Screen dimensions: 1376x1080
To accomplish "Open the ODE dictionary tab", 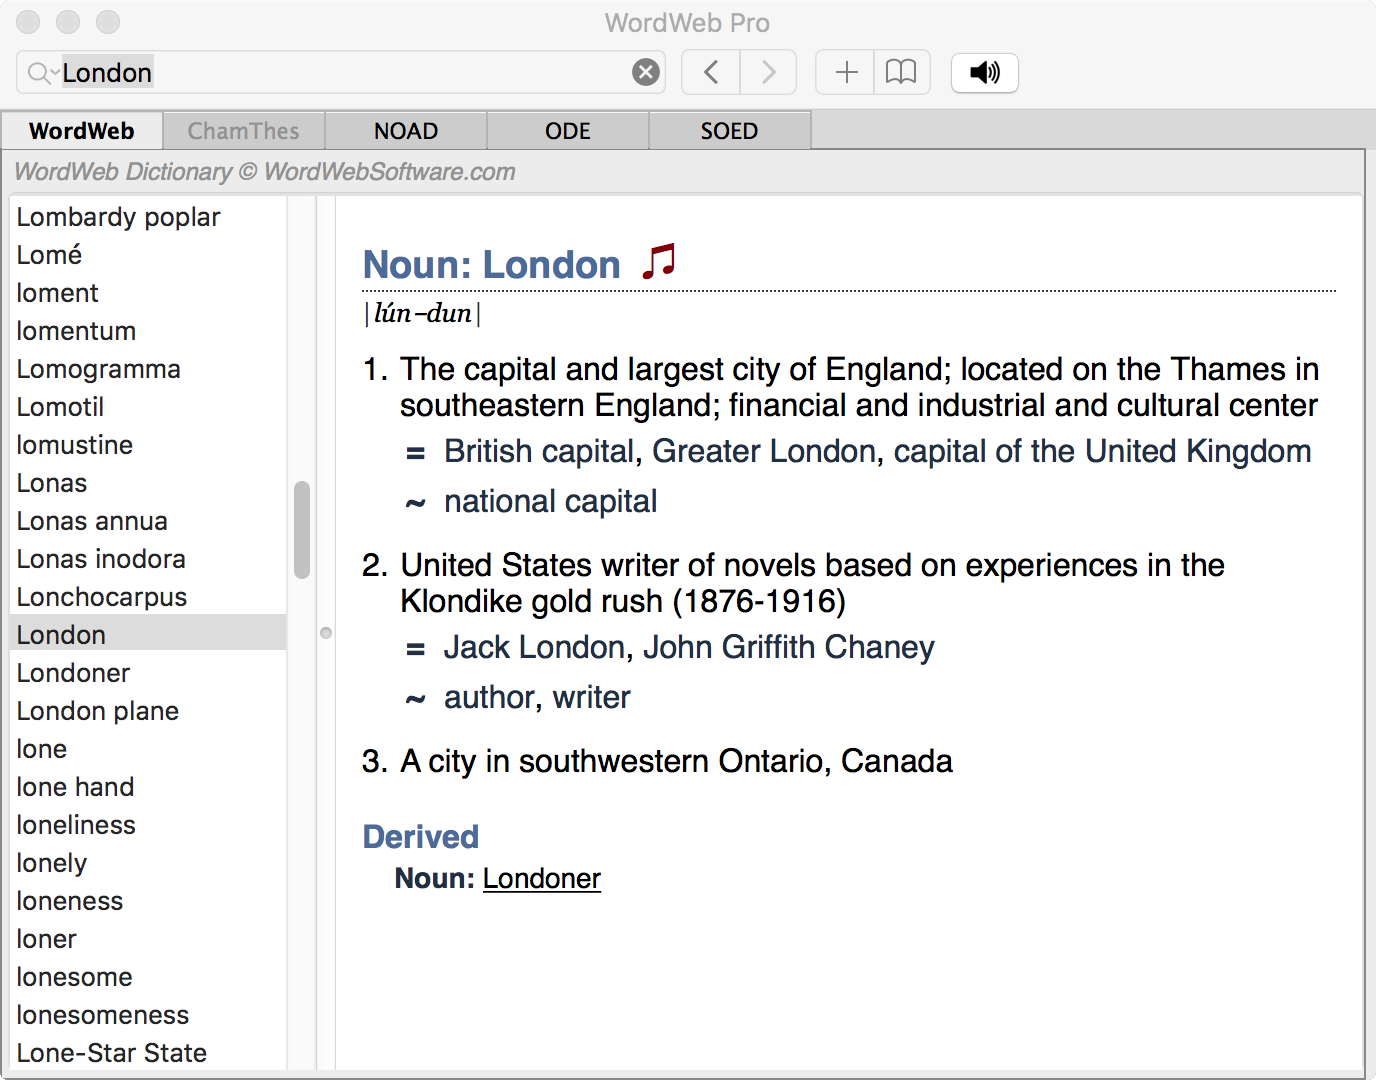I will [567, 130].
